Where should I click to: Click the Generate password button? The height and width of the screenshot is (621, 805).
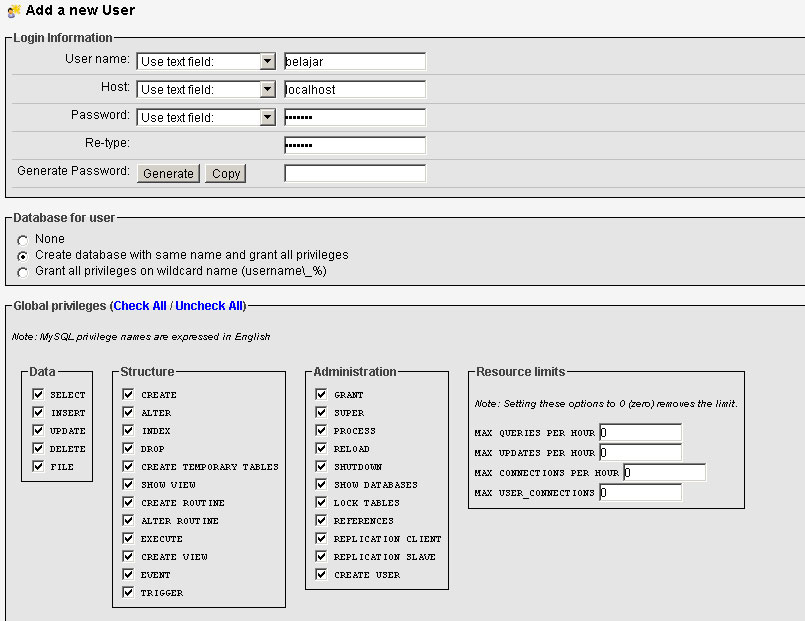click(x=168, y=173)
